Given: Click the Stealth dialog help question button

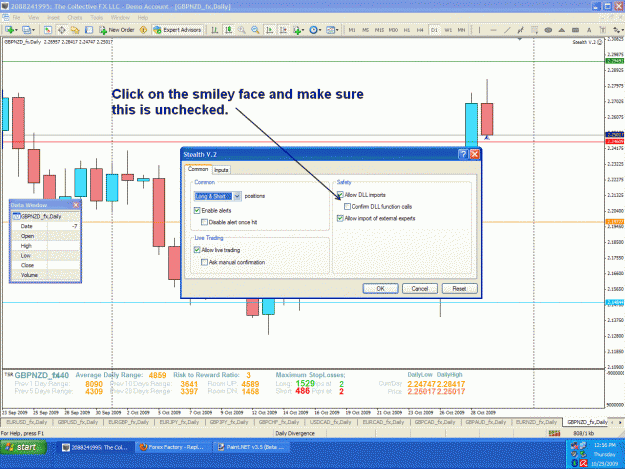Looking at the screenshot, I should point(463,154).
